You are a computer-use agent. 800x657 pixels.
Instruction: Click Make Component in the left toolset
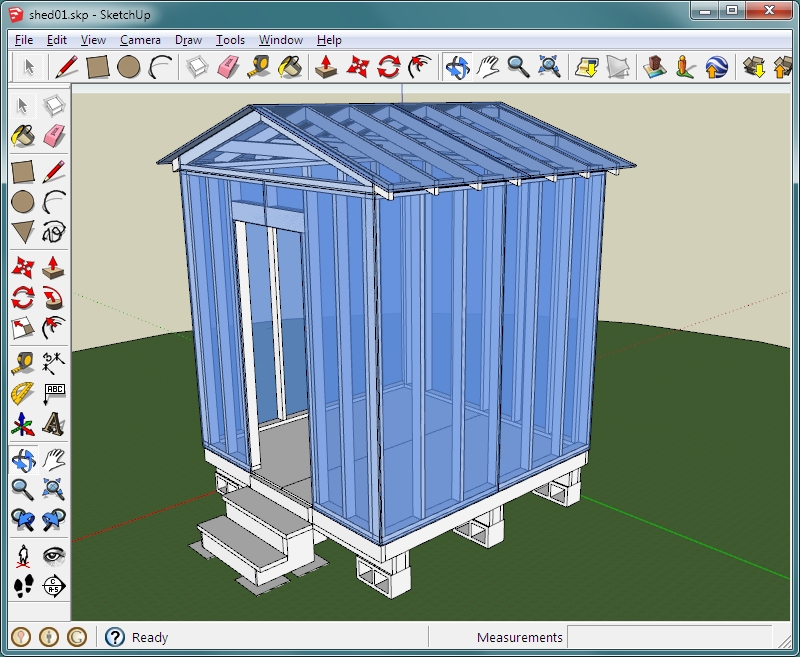[54, 106]
